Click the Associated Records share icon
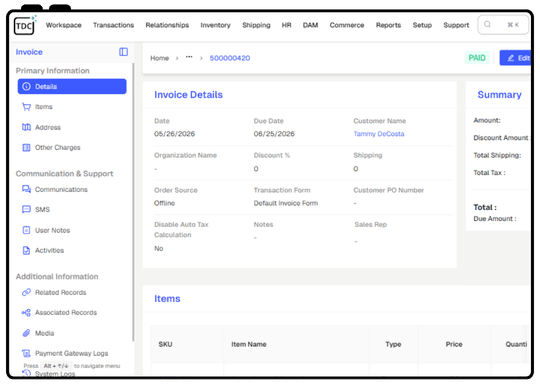 26,313
